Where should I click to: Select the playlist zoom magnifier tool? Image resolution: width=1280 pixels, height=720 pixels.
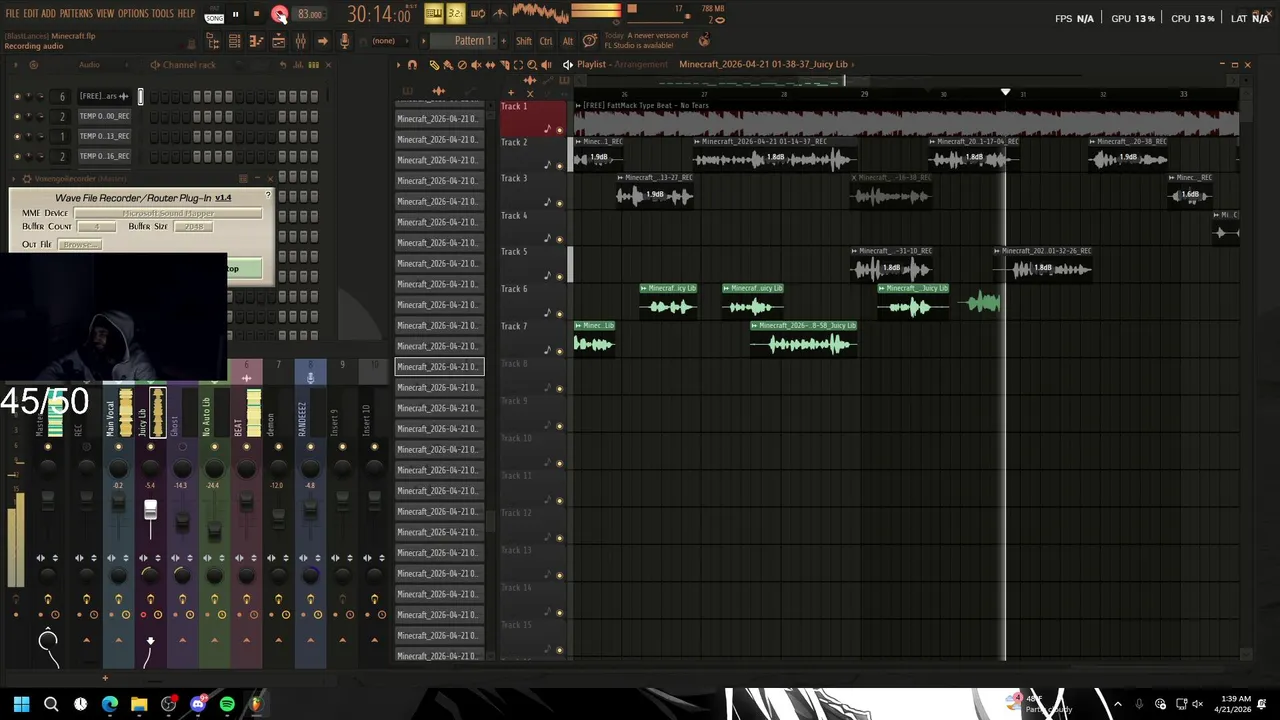(532, 65)
